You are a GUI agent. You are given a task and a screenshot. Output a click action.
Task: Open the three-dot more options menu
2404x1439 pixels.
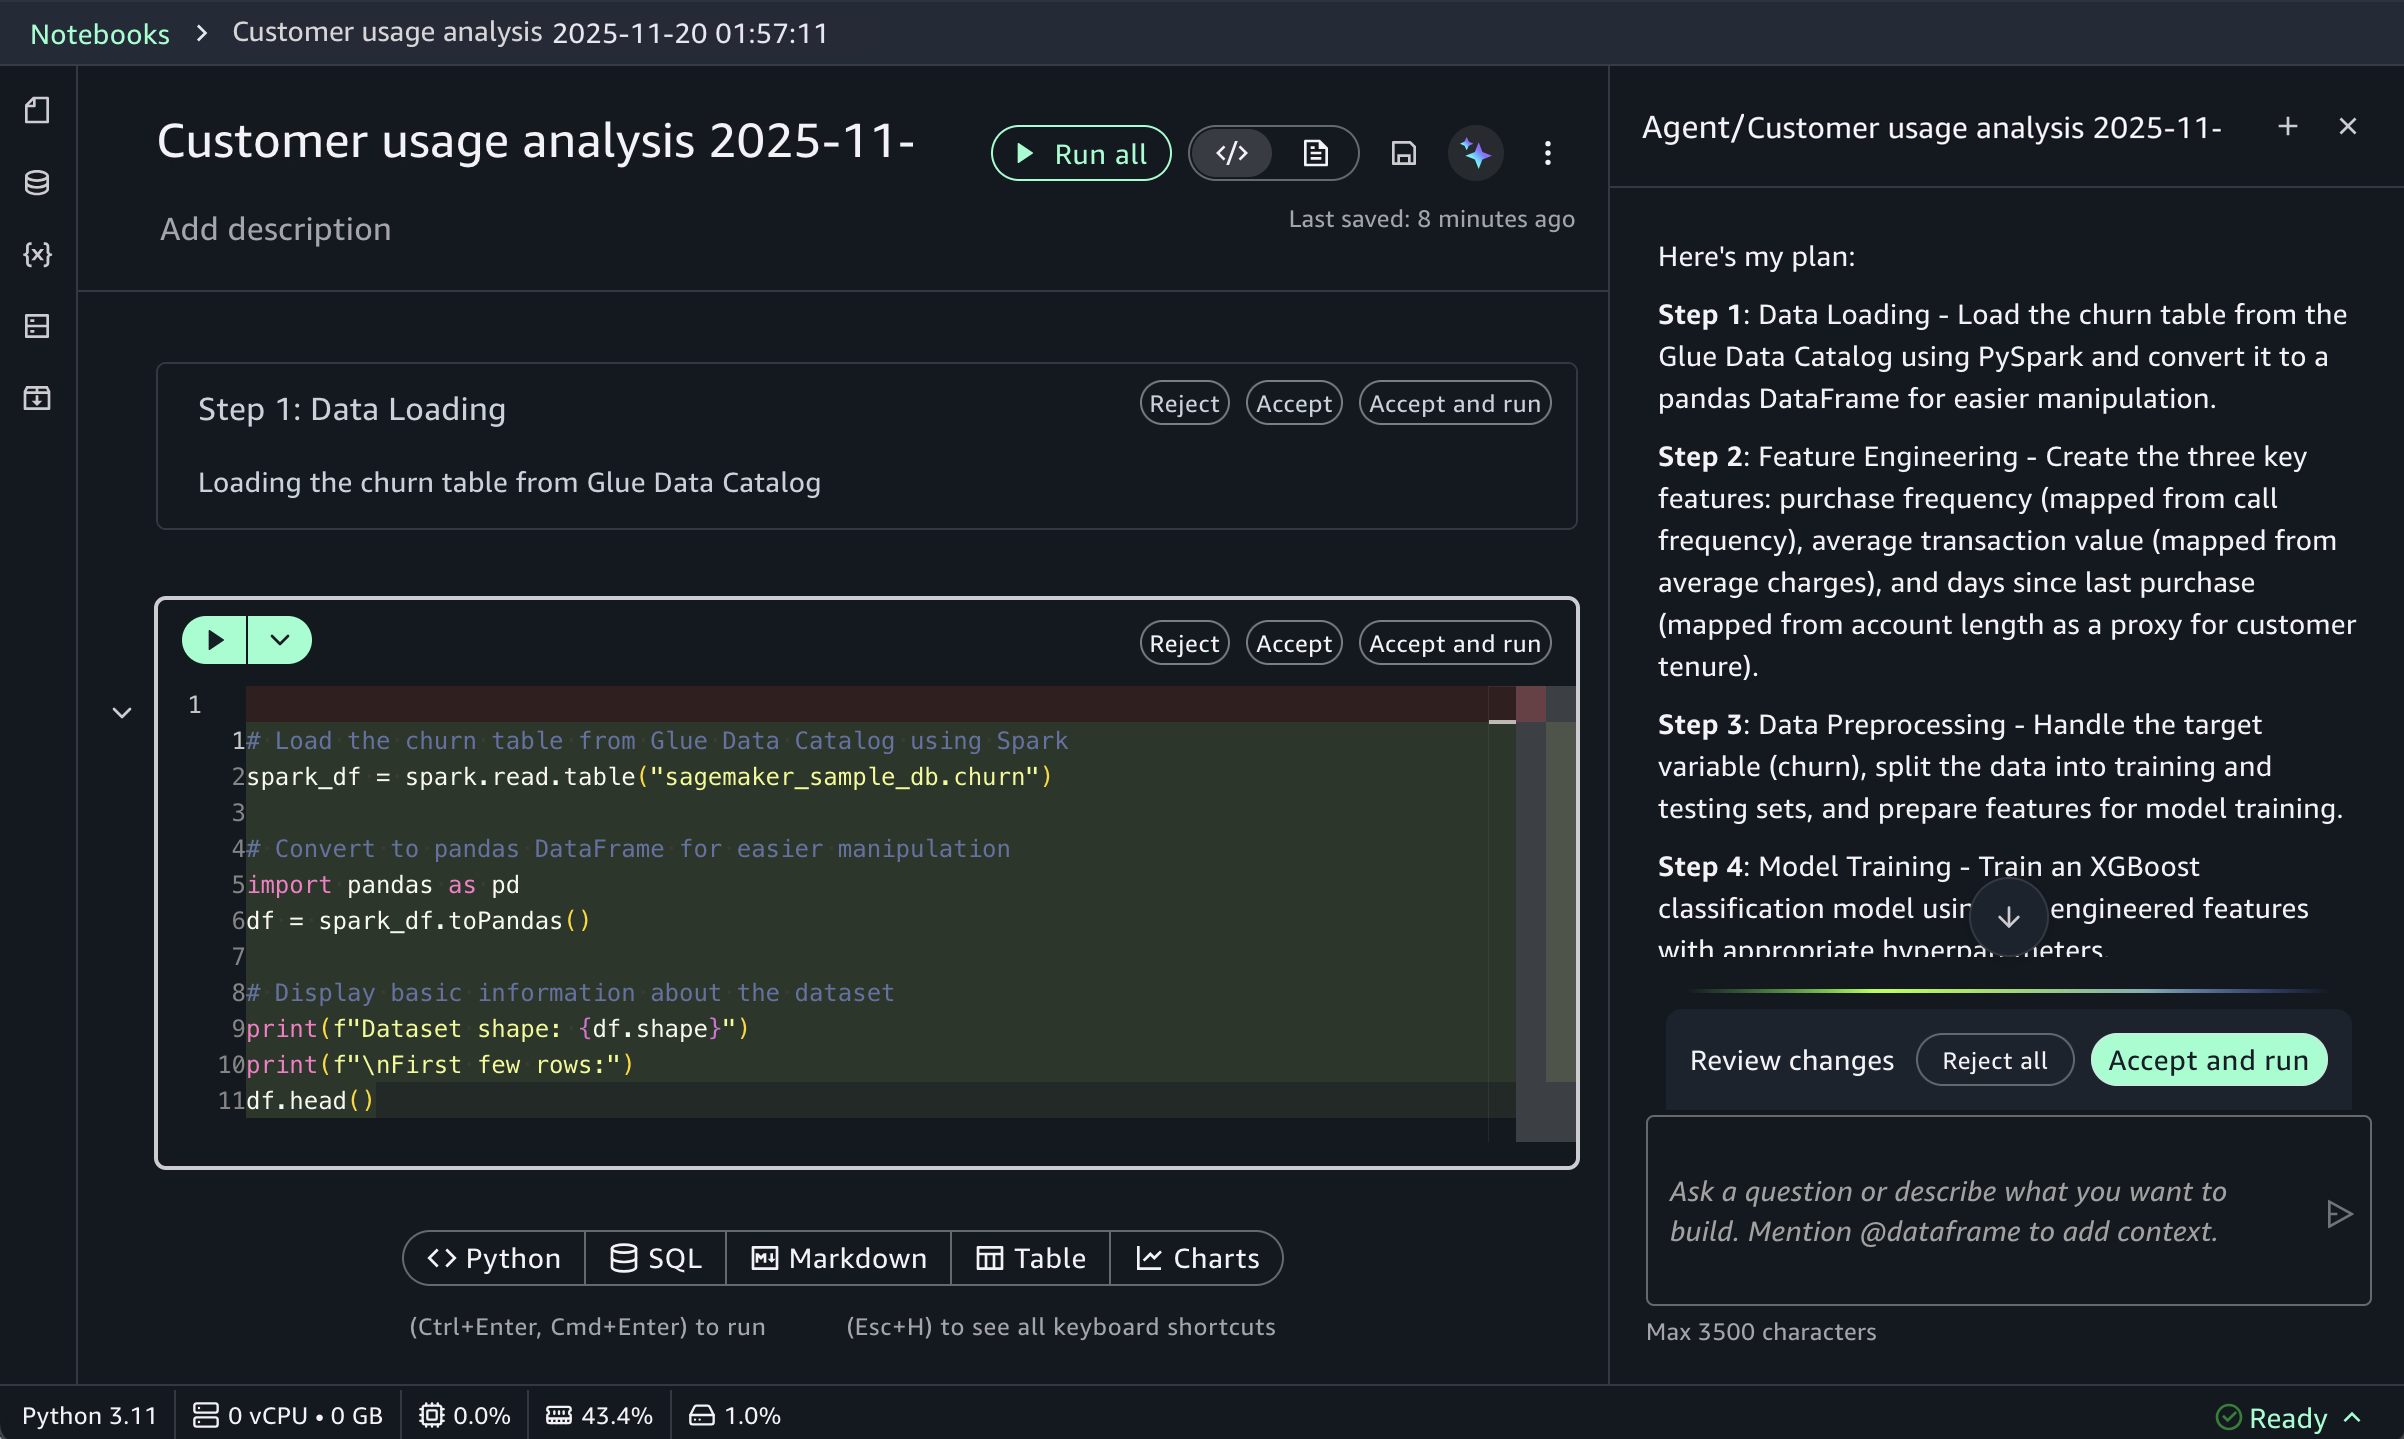pyautogui.click(x=1547, y=153)
